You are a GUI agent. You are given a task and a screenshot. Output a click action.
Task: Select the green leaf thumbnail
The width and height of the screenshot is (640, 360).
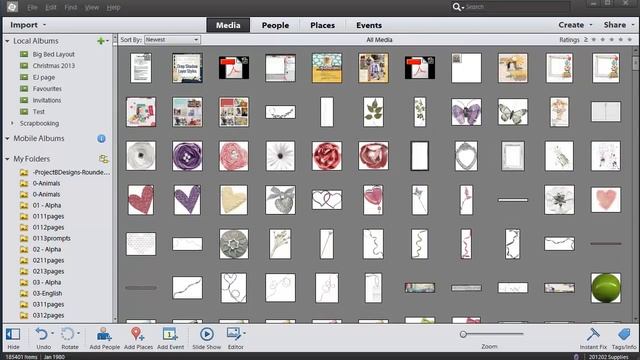(x=373, y=112)
